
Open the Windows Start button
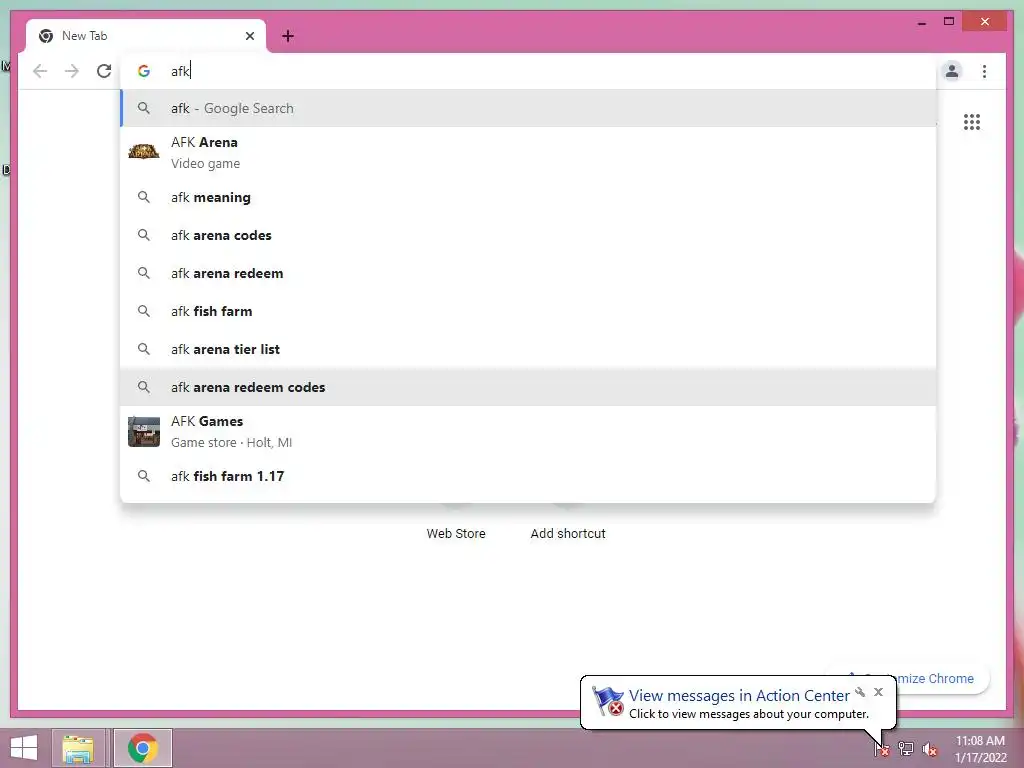point(24,748)
